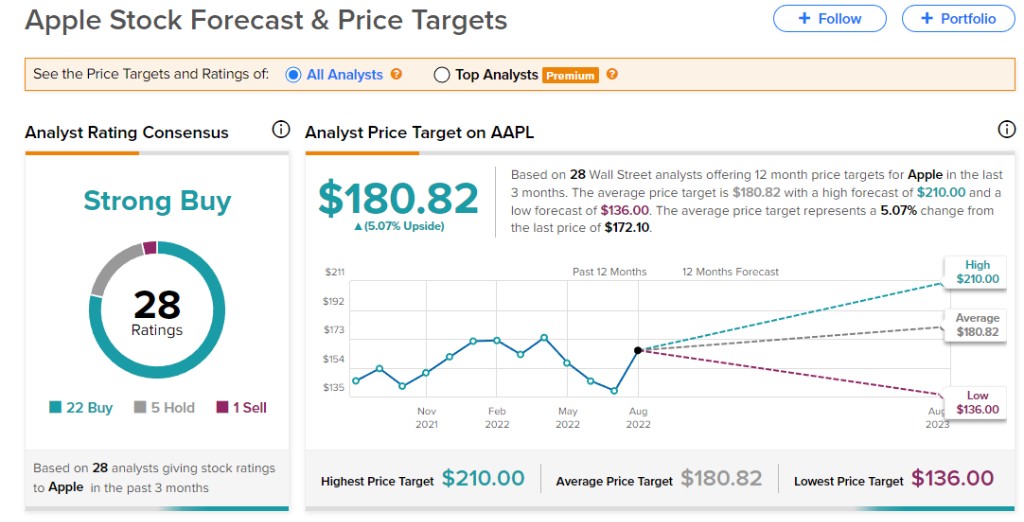Select the Top Analysts radio button
1024x522 pixels.
click(442, 74)
